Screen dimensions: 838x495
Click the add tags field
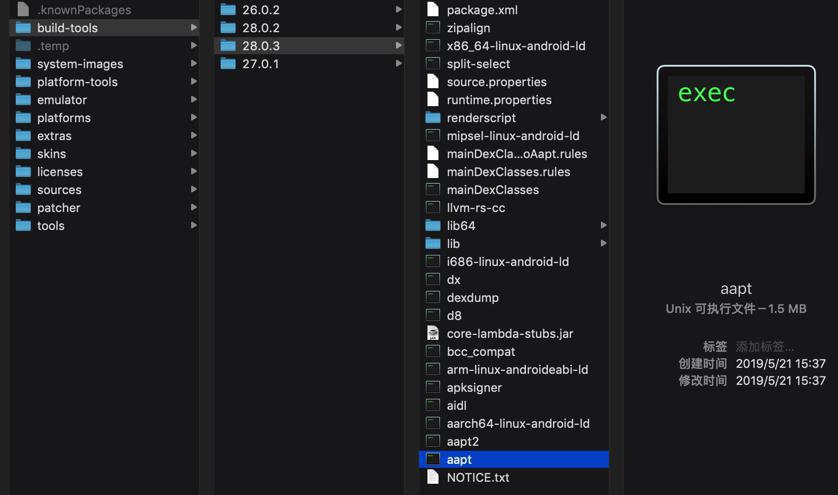pos(764,346)
